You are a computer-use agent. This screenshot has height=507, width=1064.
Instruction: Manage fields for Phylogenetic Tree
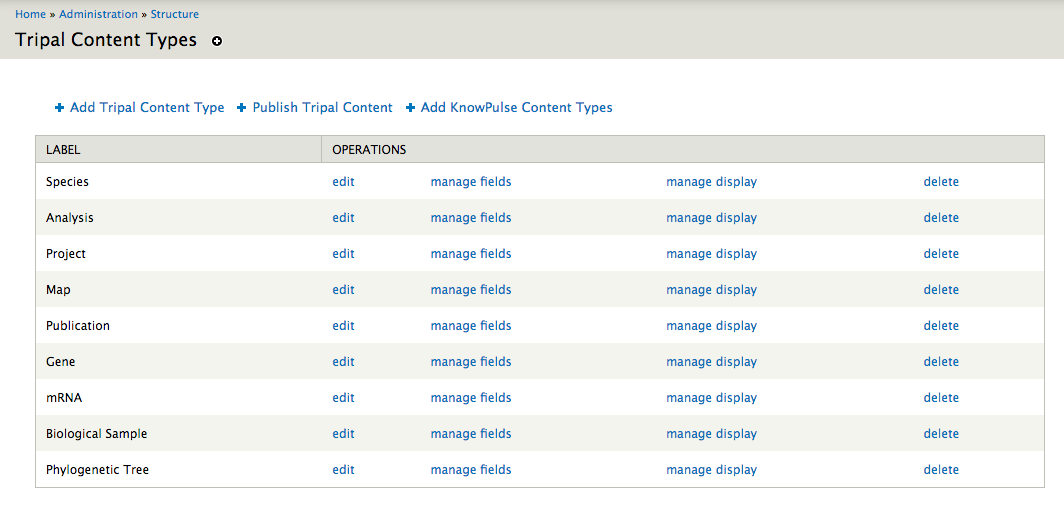(x=471, y=470)
